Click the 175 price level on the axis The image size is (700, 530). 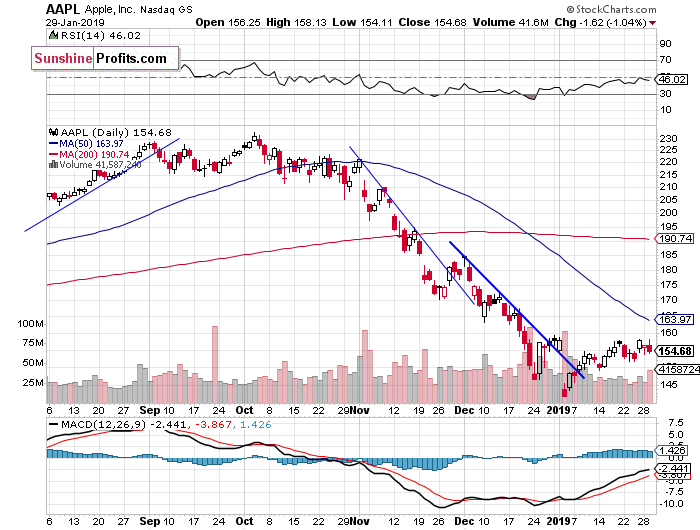click(x=668, y=284)
